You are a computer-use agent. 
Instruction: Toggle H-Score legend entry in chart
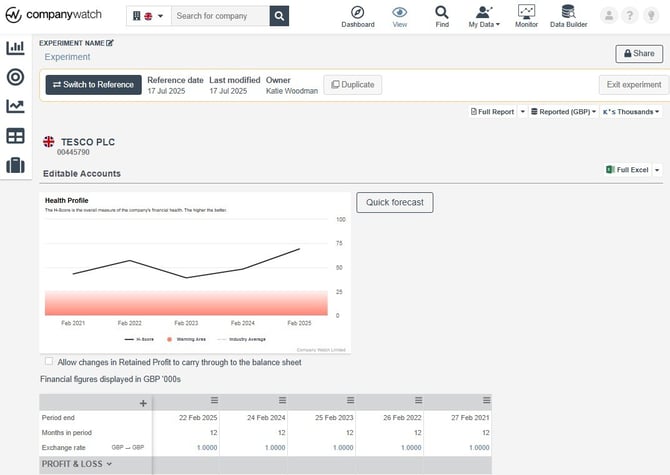click(139, 339)
